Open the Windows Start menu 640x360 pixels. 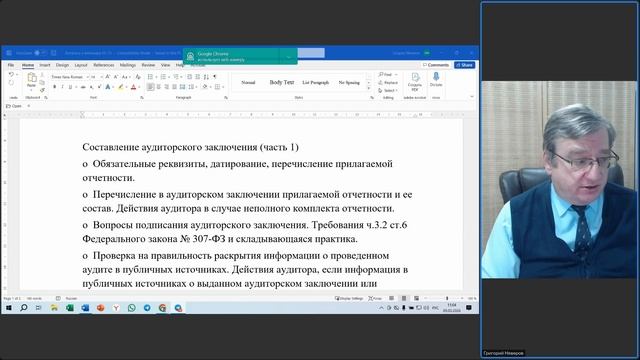tap(9, 308)
